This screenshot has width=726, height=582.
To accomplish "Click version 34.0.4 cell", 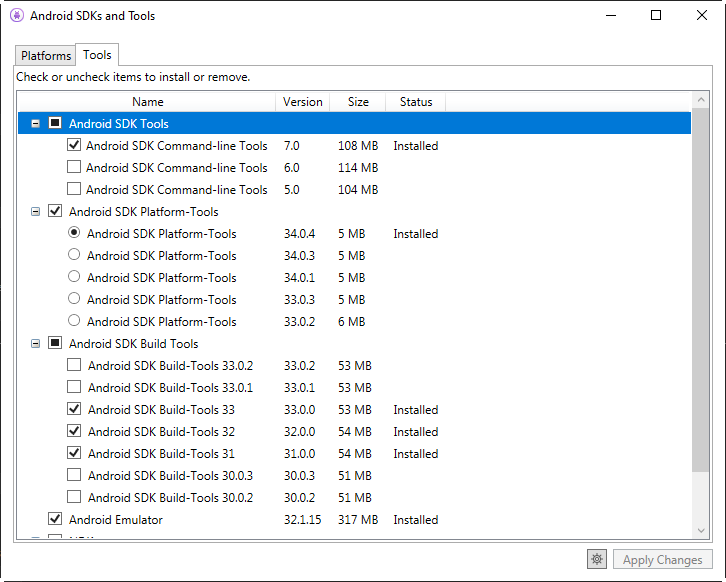I will (x=299, y=234).
